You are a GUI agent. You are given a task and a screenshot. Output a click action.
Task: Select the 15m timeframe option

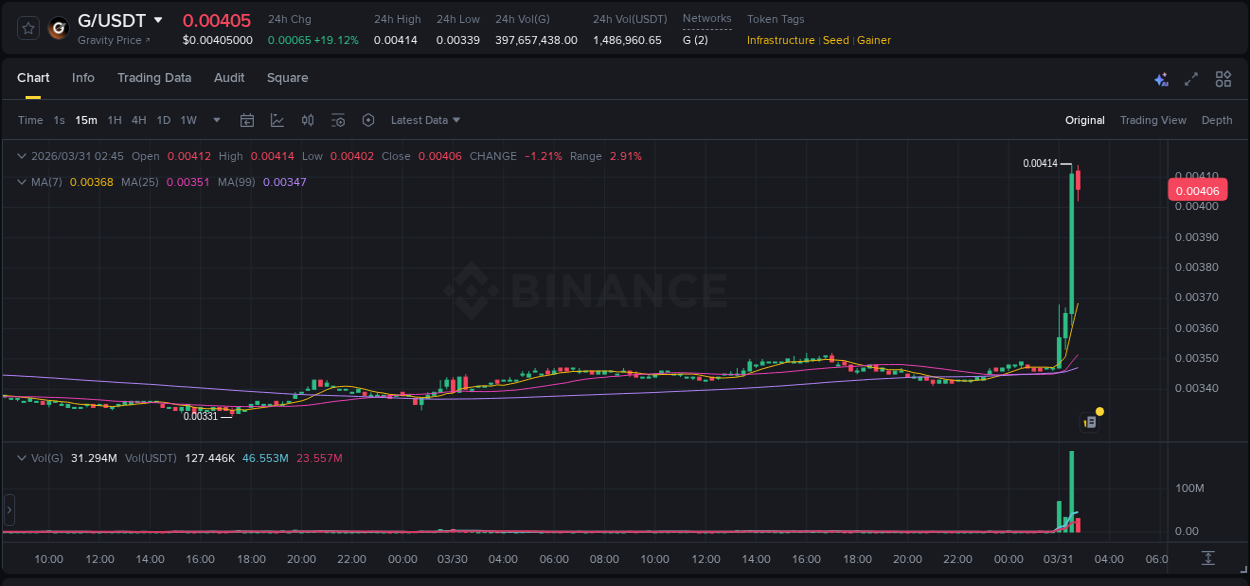click(86, 120)
